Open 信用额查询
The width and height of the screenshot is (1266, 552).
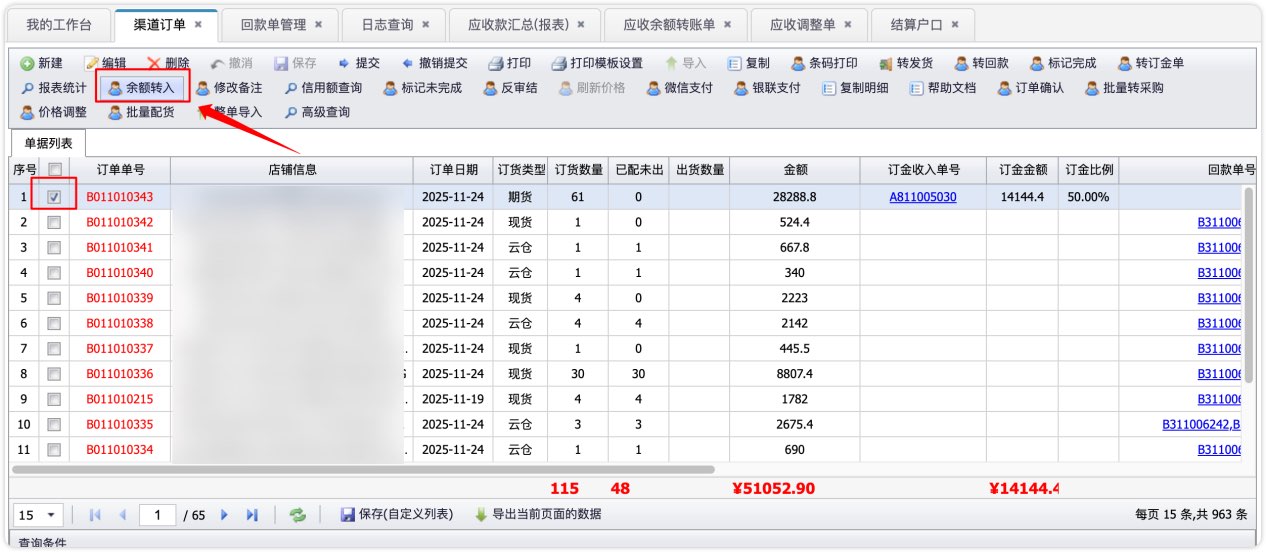(x=323, y=88)
